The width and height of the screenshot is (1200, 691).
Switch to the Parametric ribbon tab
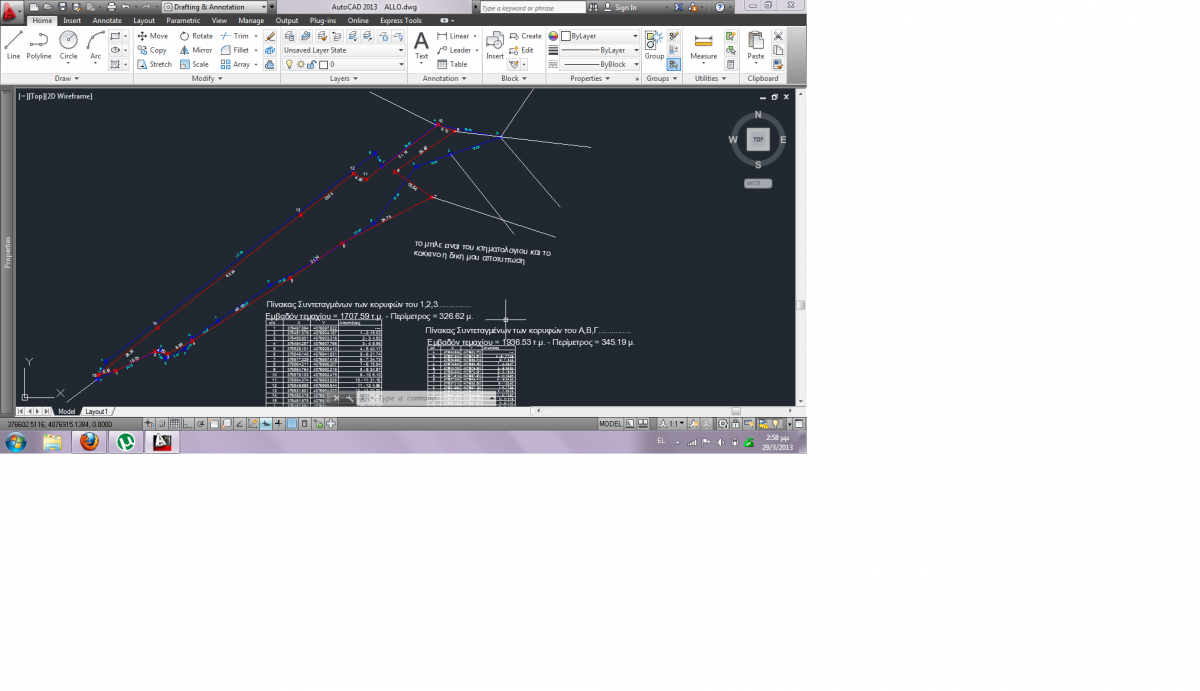tap(183, 20)
